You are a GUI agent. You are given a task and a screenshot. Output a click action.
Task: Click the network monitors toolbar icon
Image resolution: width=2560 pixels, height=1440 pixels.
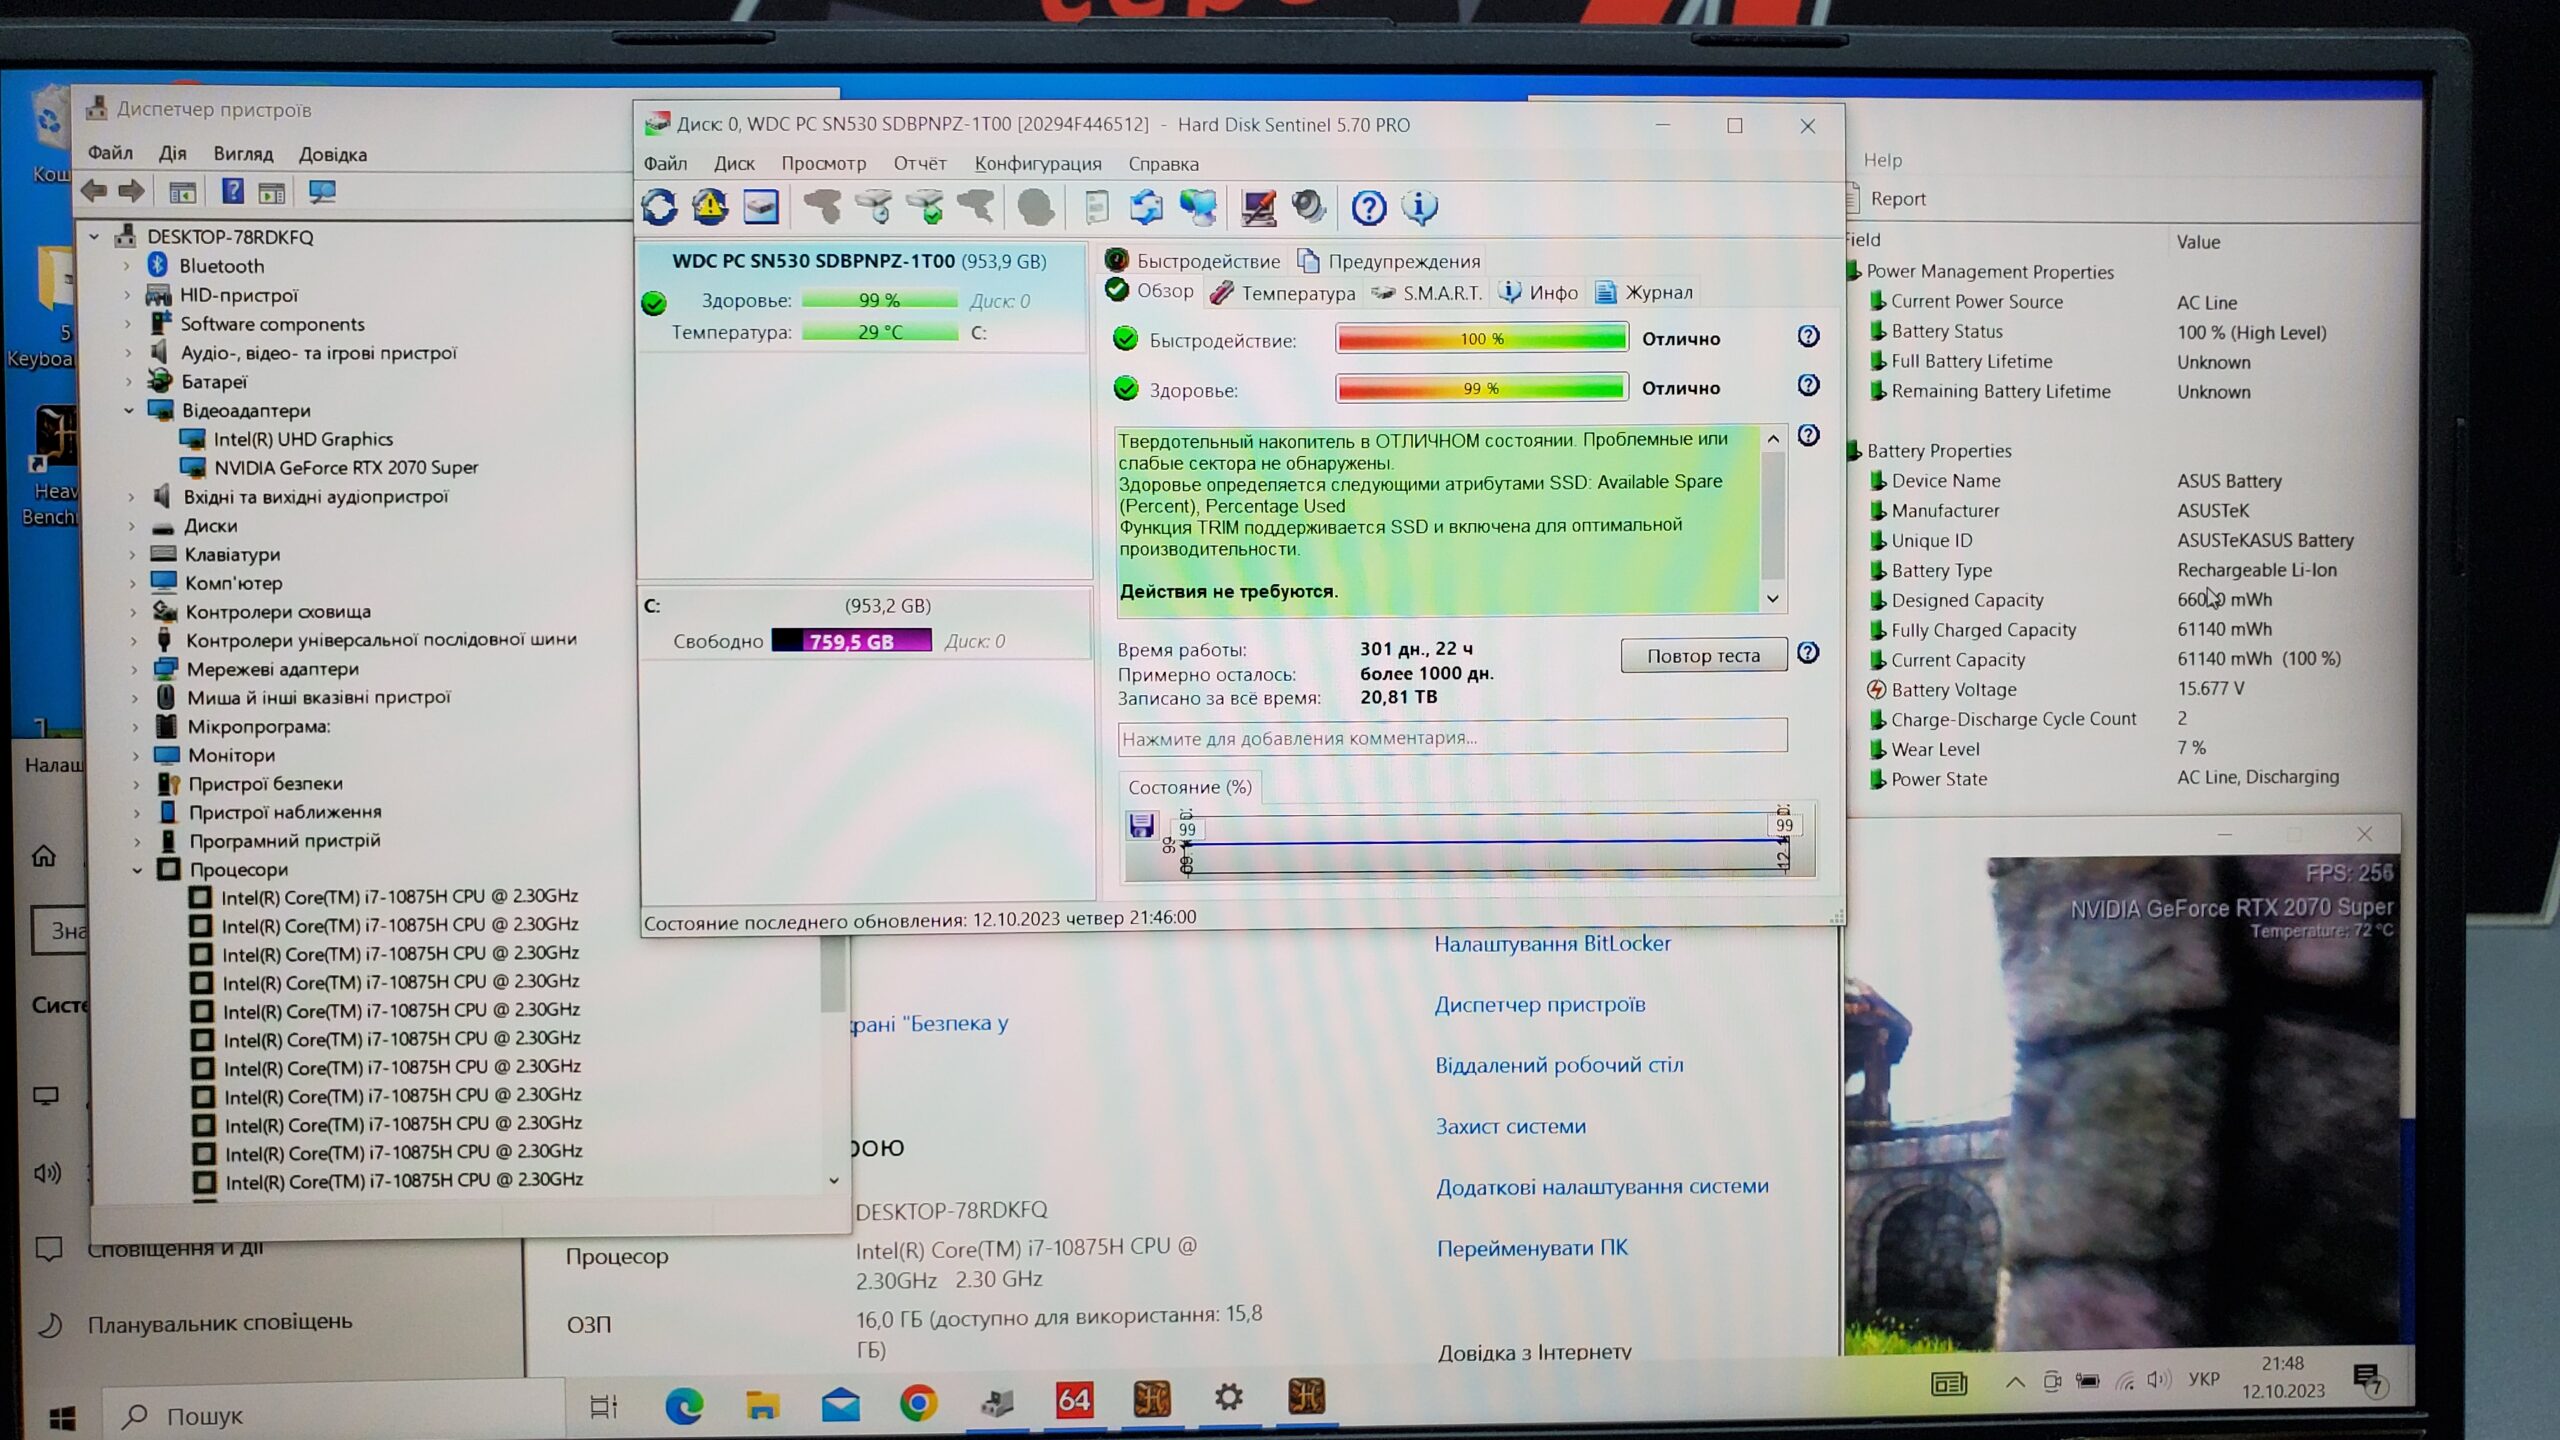1198,207
